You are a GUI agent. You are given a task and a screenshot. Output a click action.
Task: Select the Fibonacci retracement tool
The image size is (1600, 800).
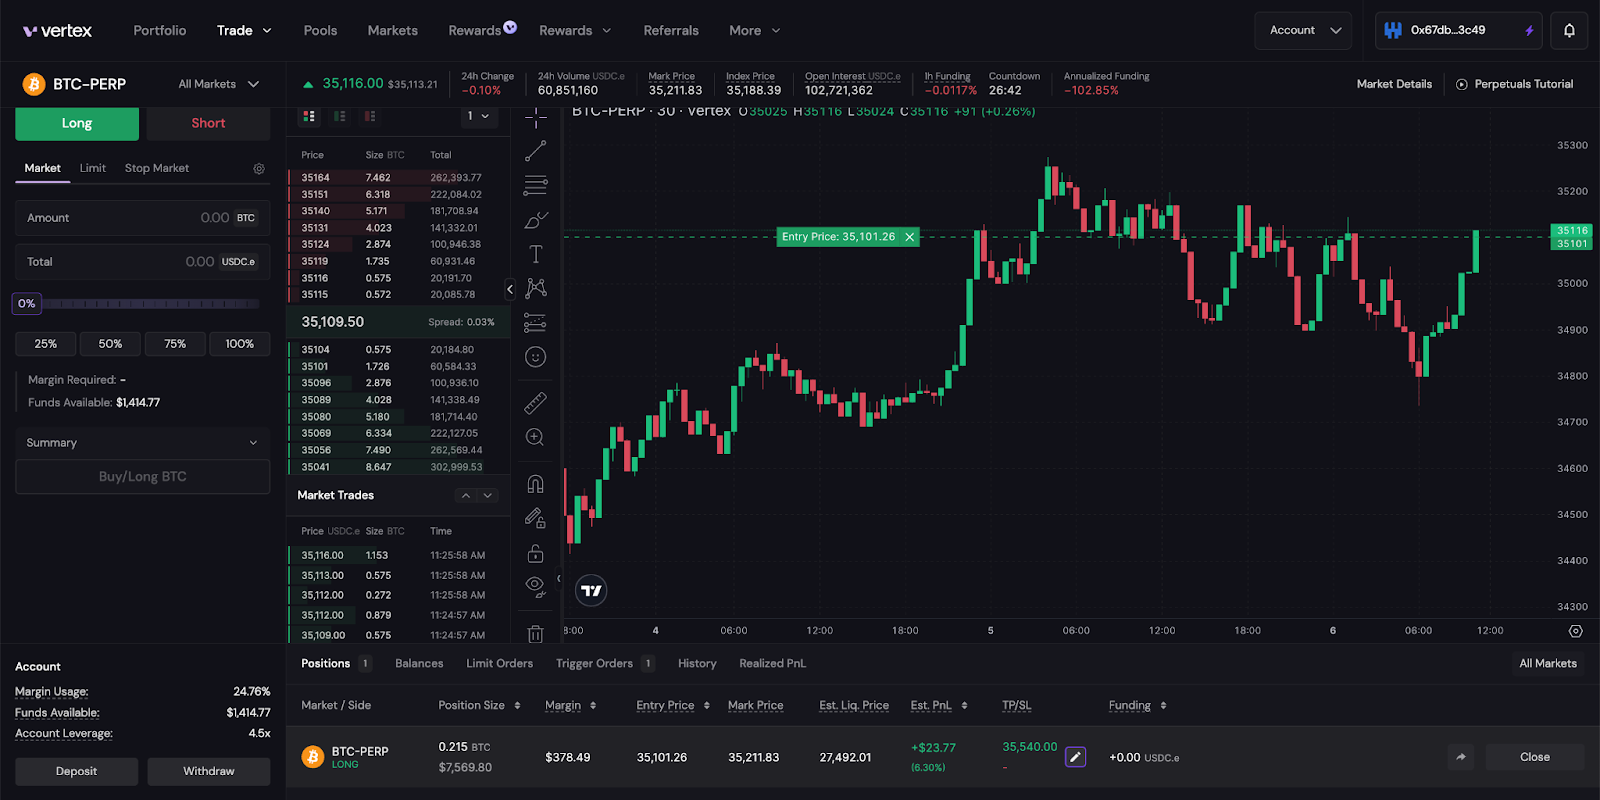coord(536,185)
